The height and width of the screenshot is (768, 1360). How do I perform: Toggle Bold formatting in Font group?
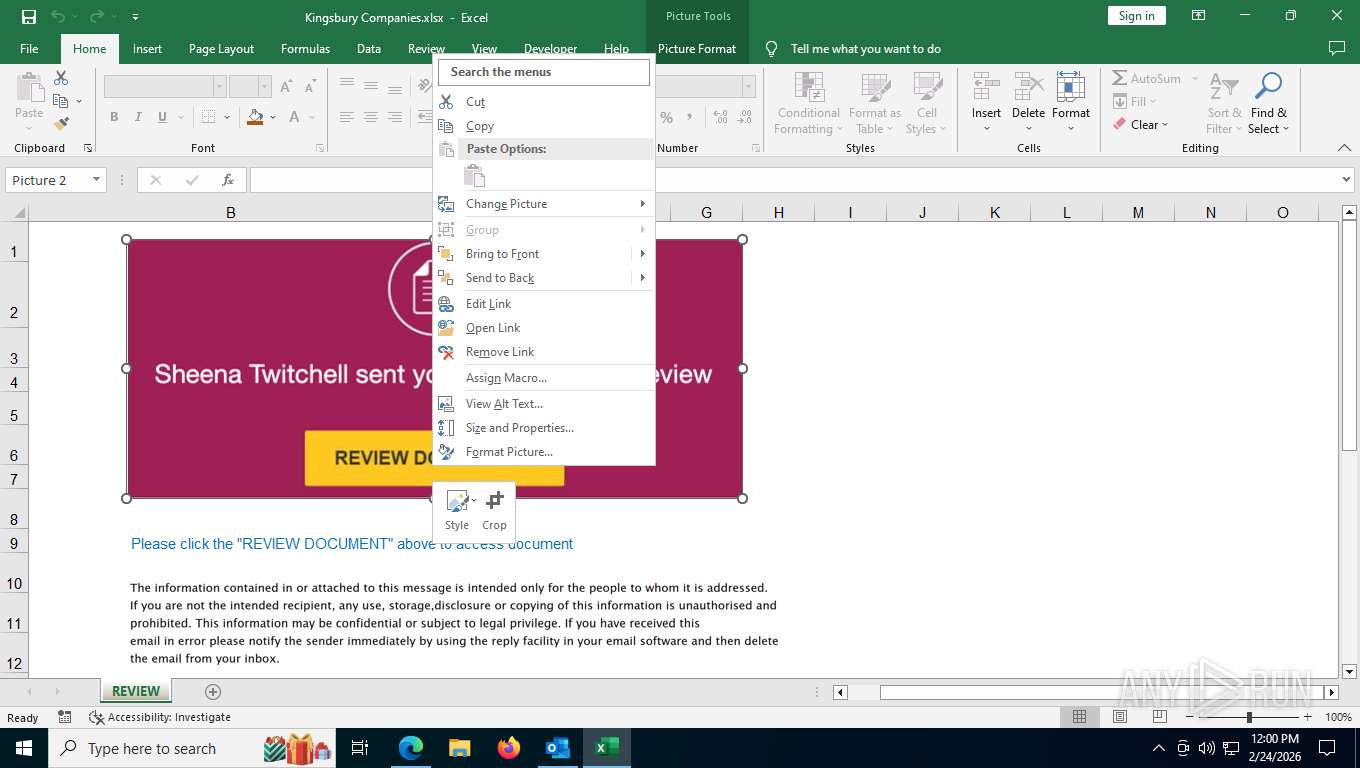coord(114,117)
